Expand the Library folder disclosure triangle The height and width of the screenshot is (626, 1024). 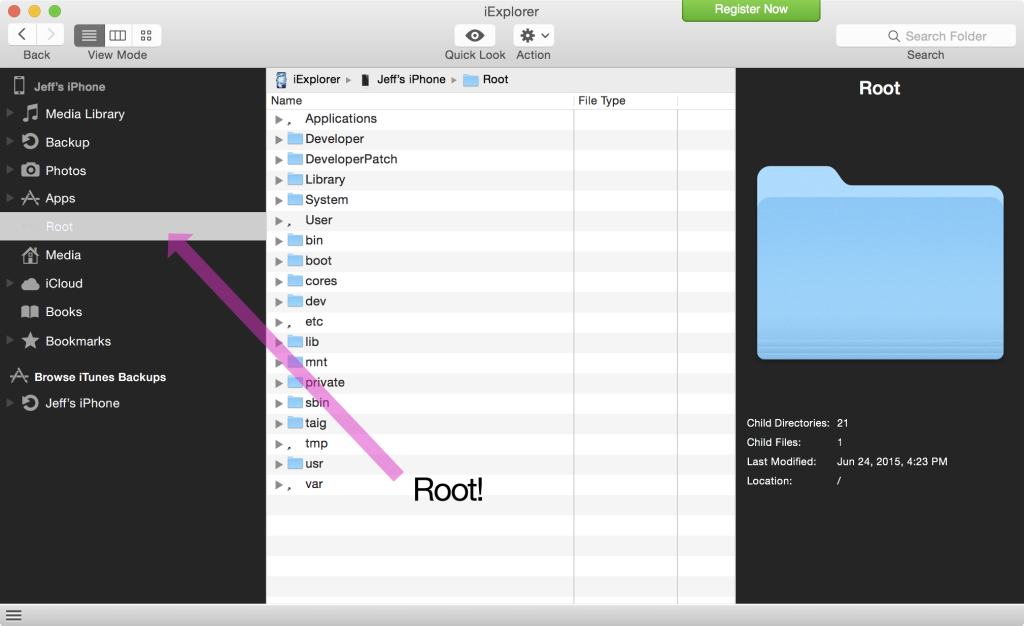[x=279, y=180]
